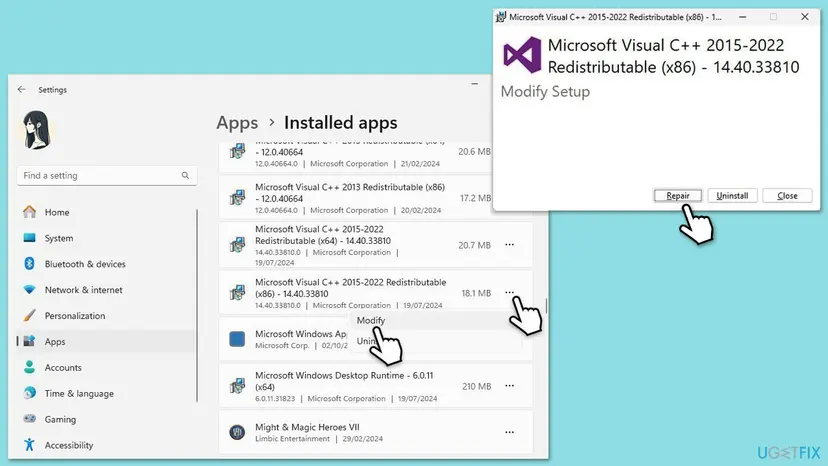The width and height of the screenshot is (828, 466).
Task: Click Microsoft Windows App blue icon
Action: pyautogui.click(x=237, y=339)
